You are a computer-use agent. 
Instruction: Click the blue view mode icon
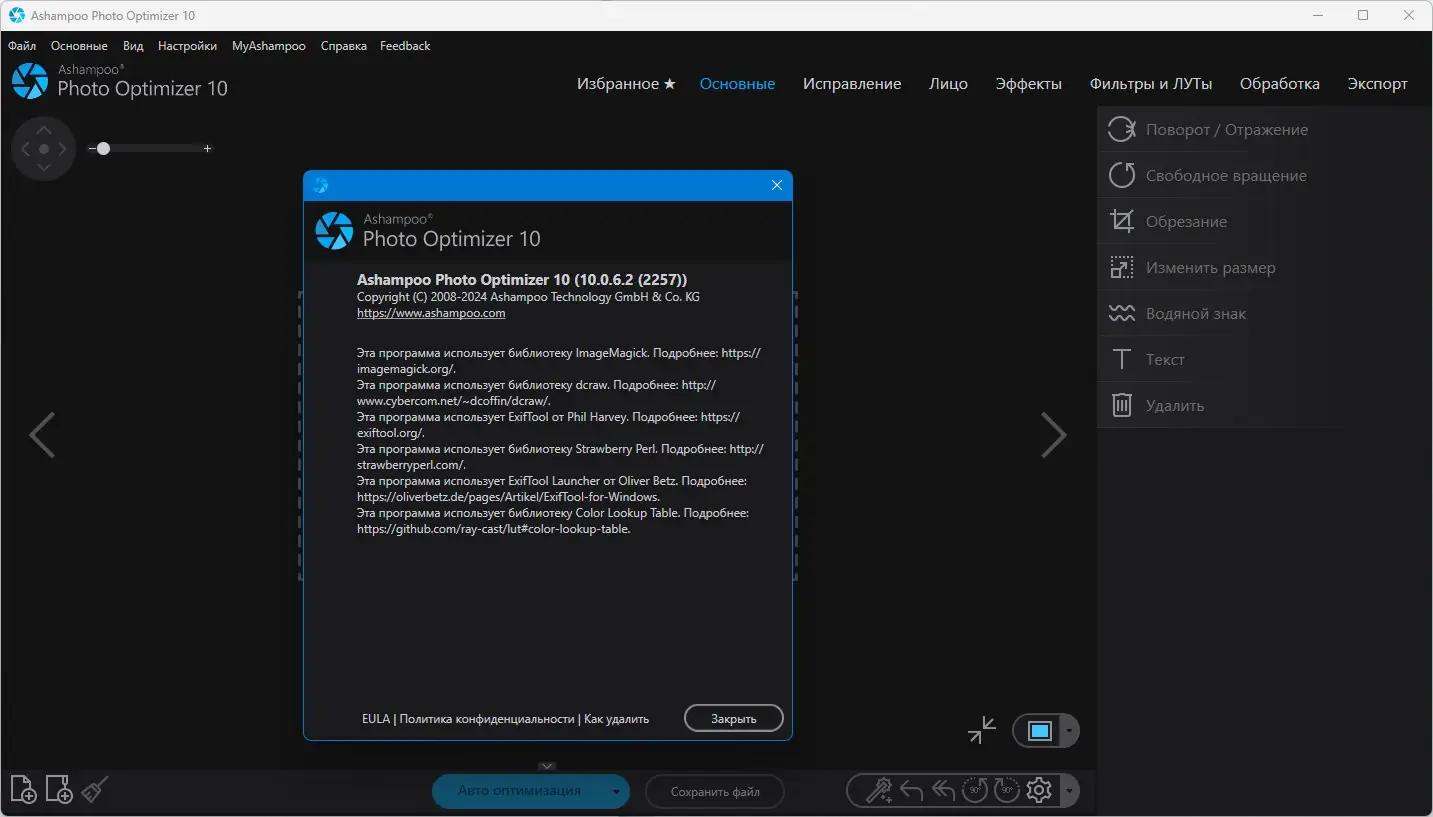[1040, 731]
